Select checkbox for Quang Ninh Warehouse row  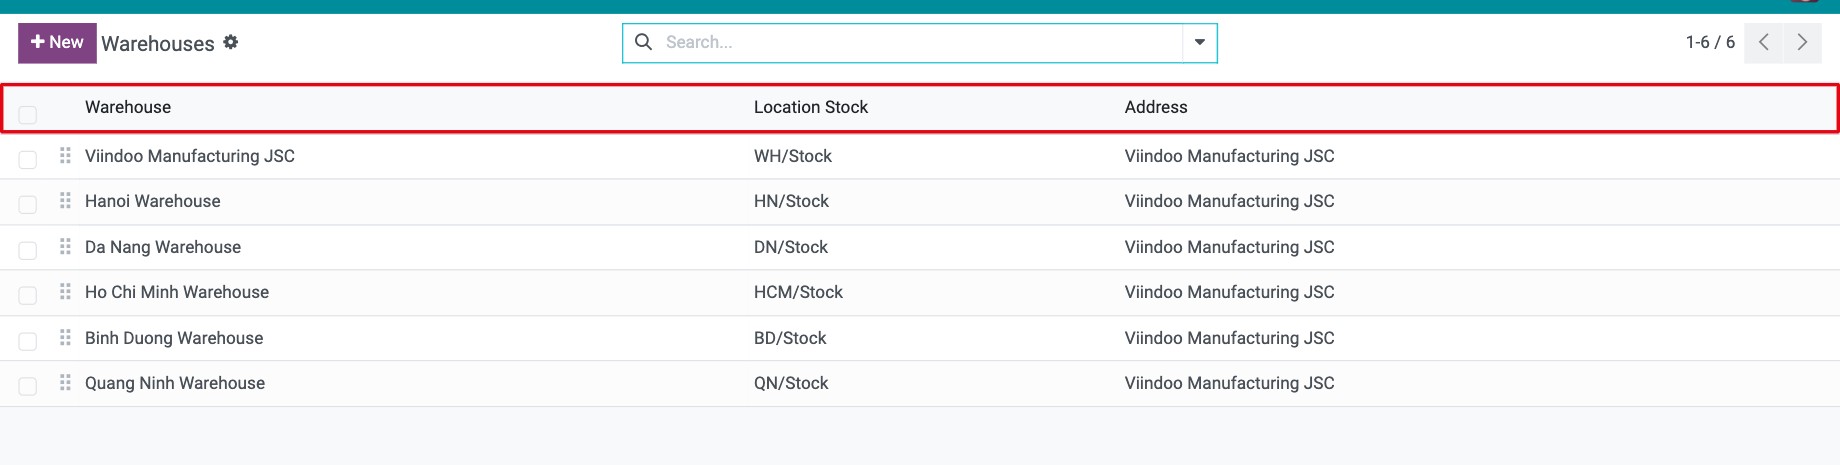pyautogui.click(x=28, y=386)
